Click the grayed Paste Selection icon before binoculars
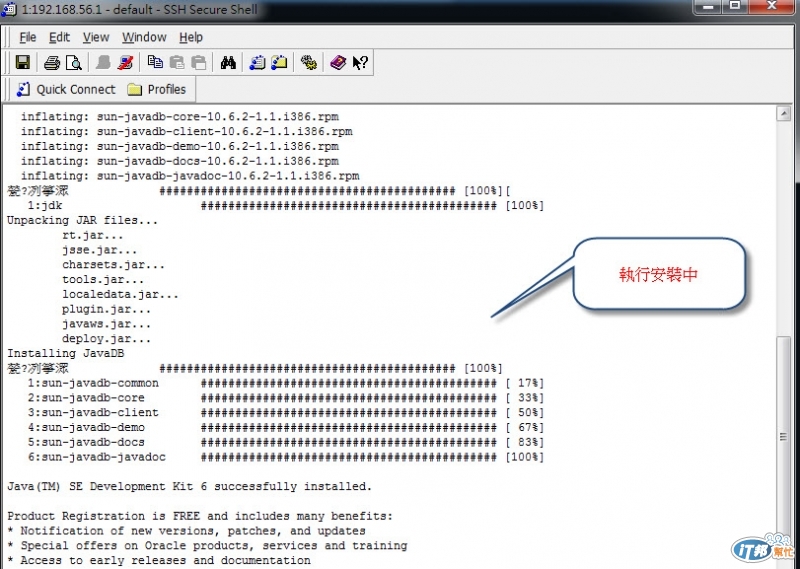800x569 pixels. tap(198, 62)
